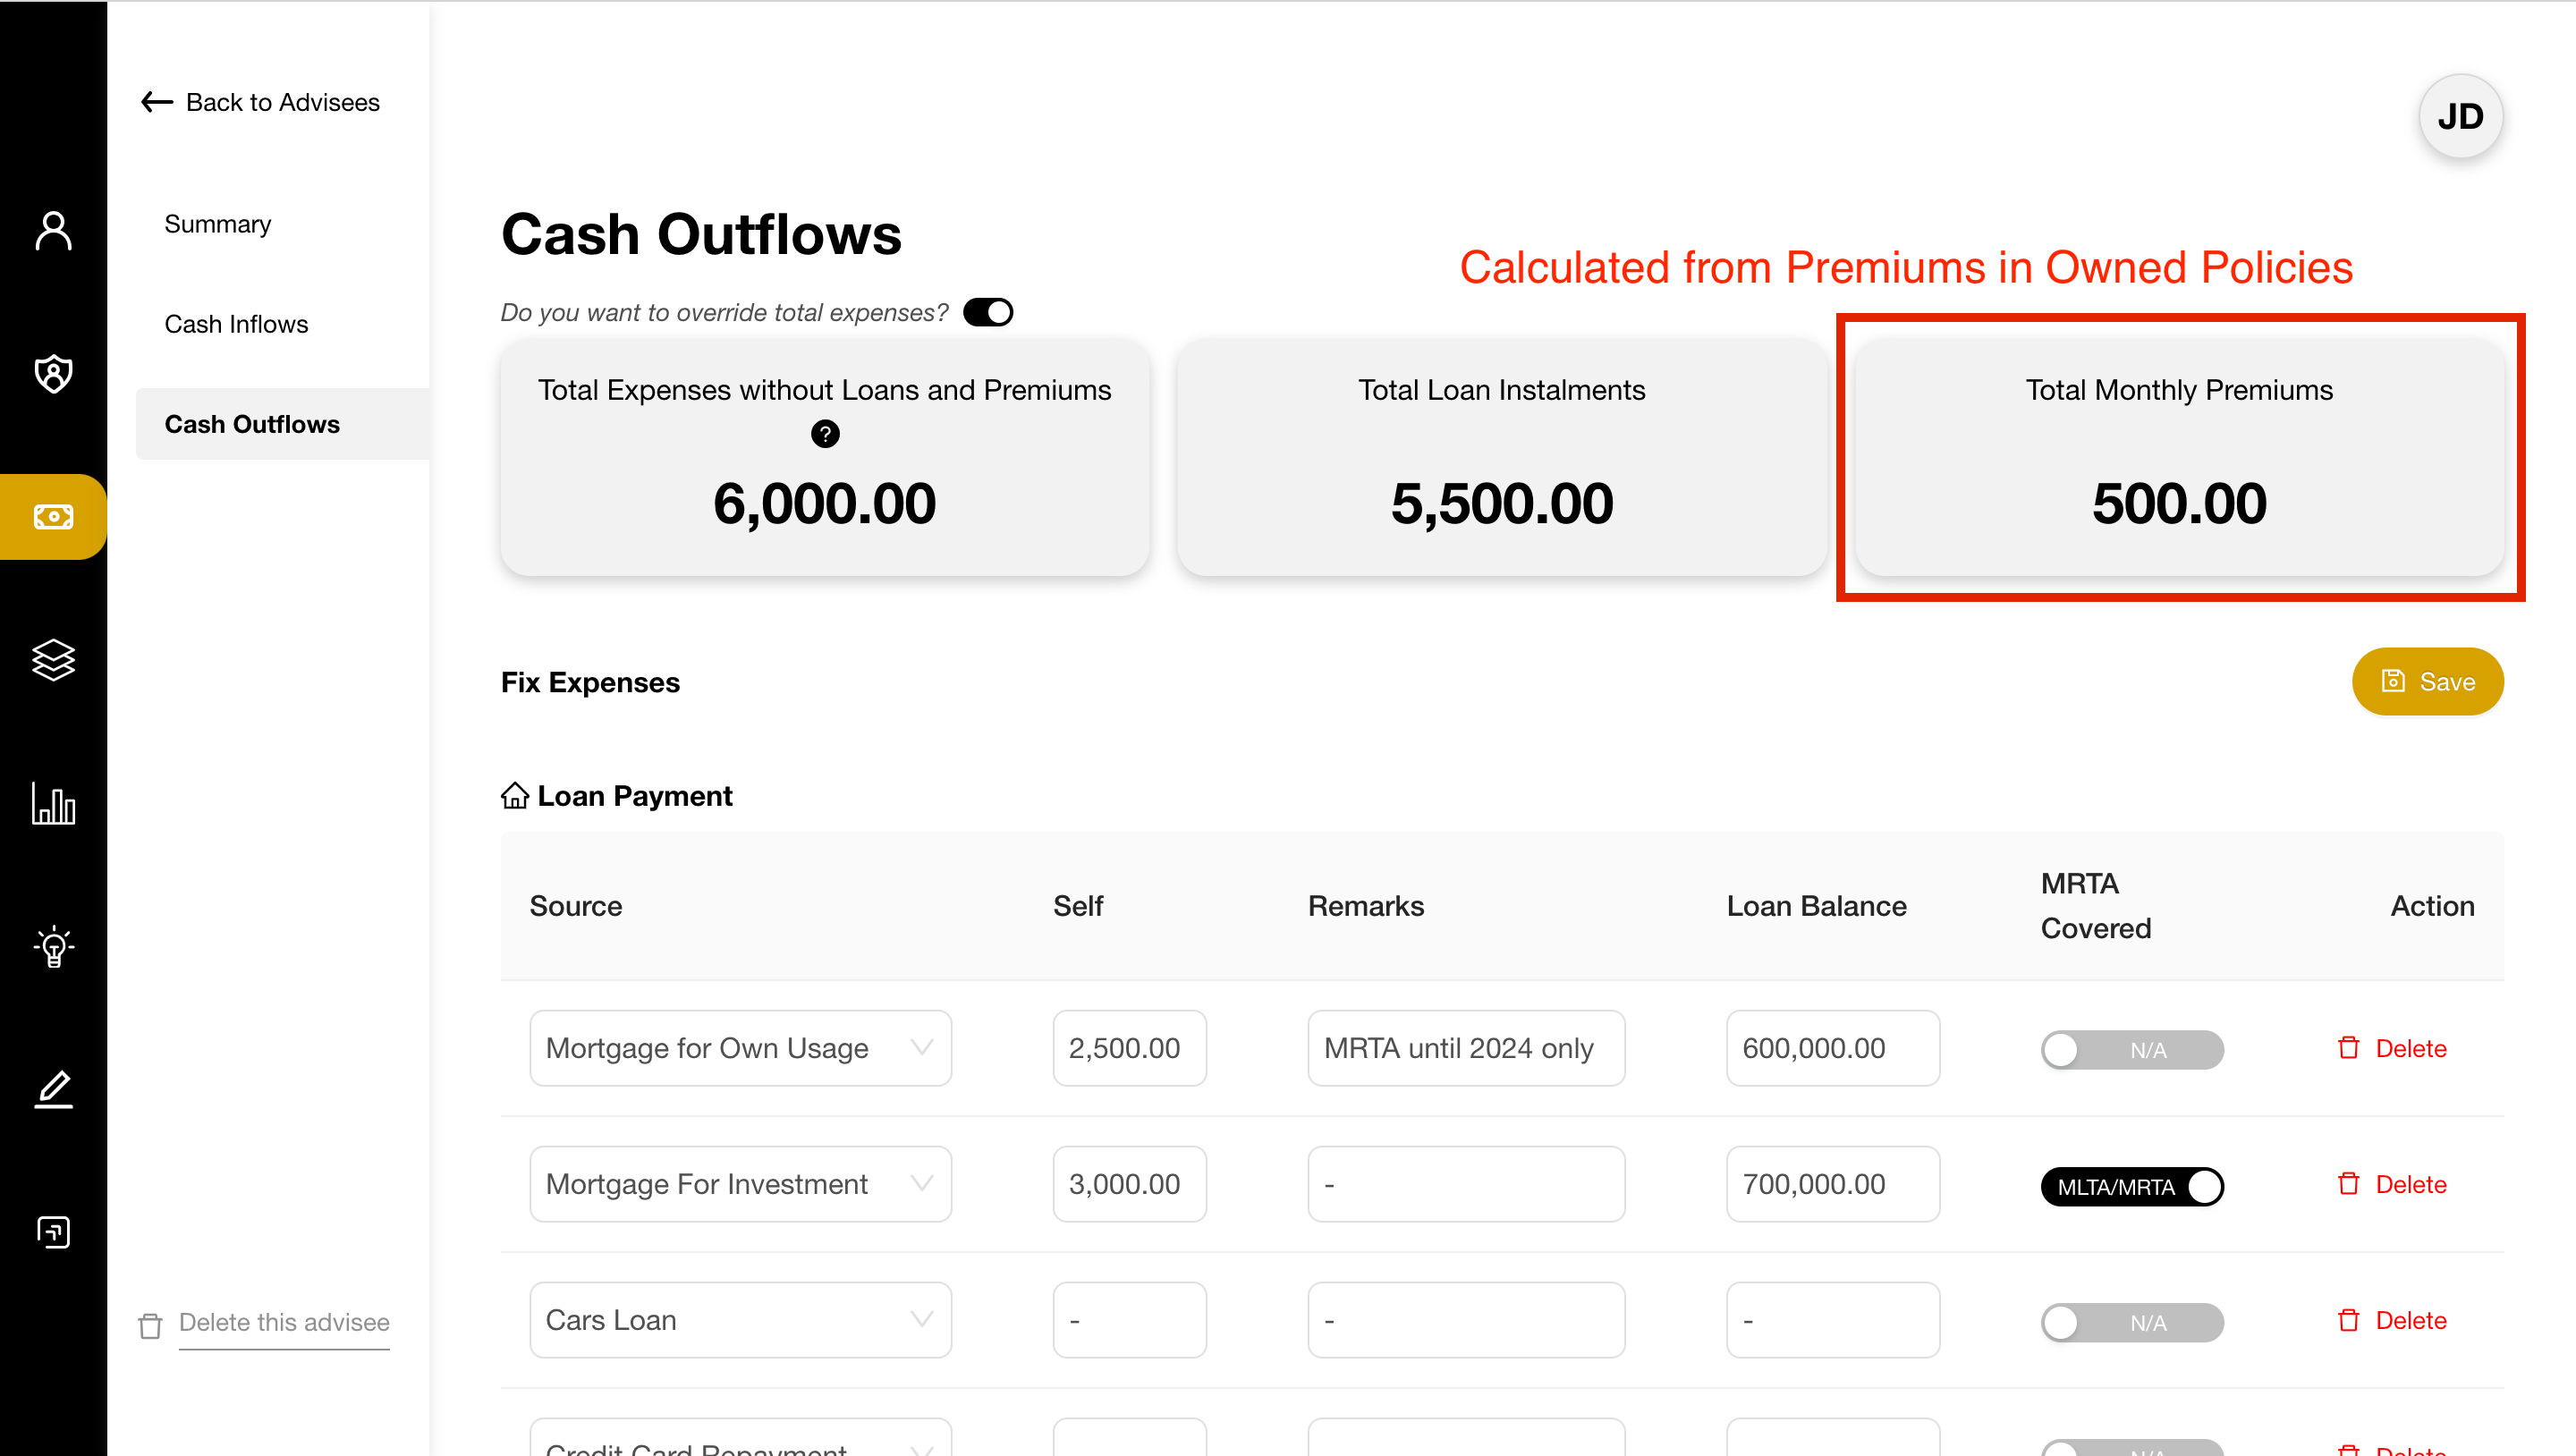Delete the Mortgage For Investment row
Image resolution: width=2576 pixels, height=1456 pixels.
[x=2391, y=1184]
